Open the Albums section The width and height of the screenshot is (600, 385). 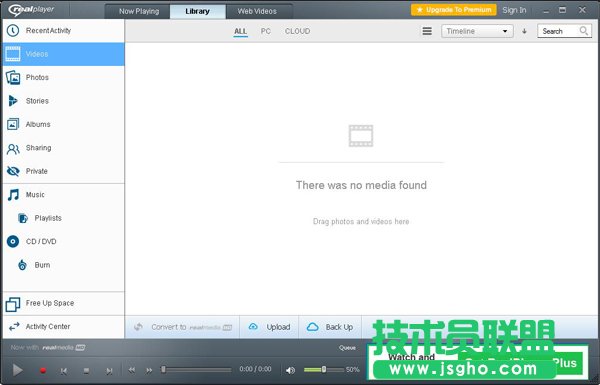(x=64, y=124)
